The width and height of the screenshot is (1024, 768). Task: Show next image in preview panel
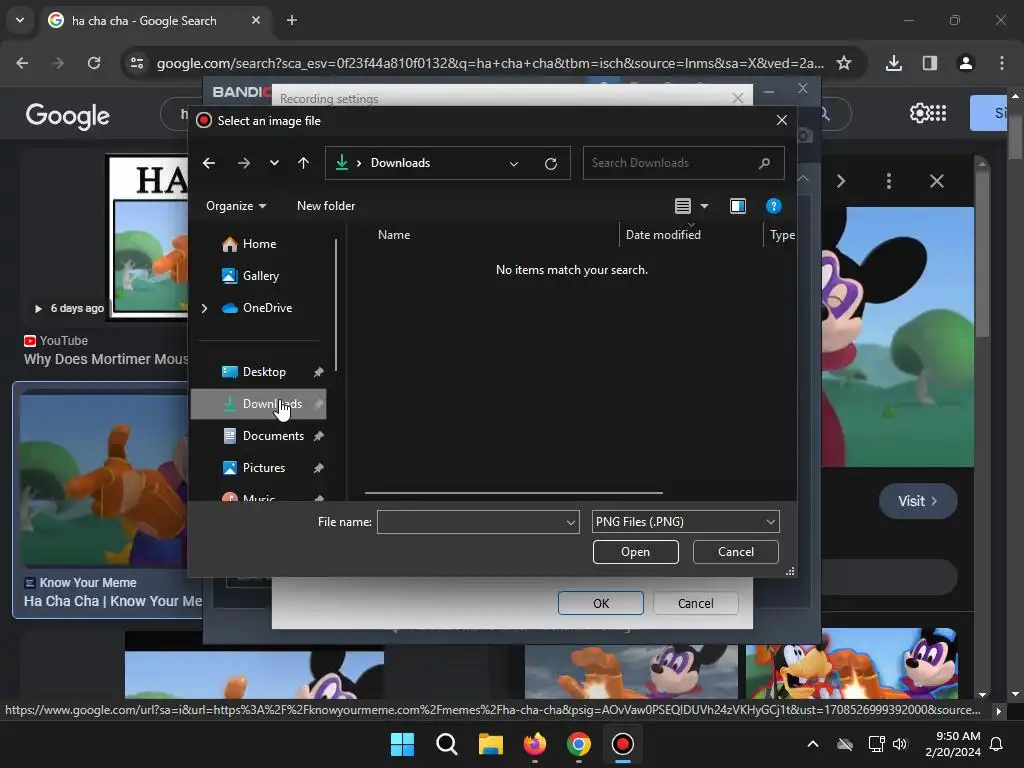pyautogui.click(x=841, y=182)
